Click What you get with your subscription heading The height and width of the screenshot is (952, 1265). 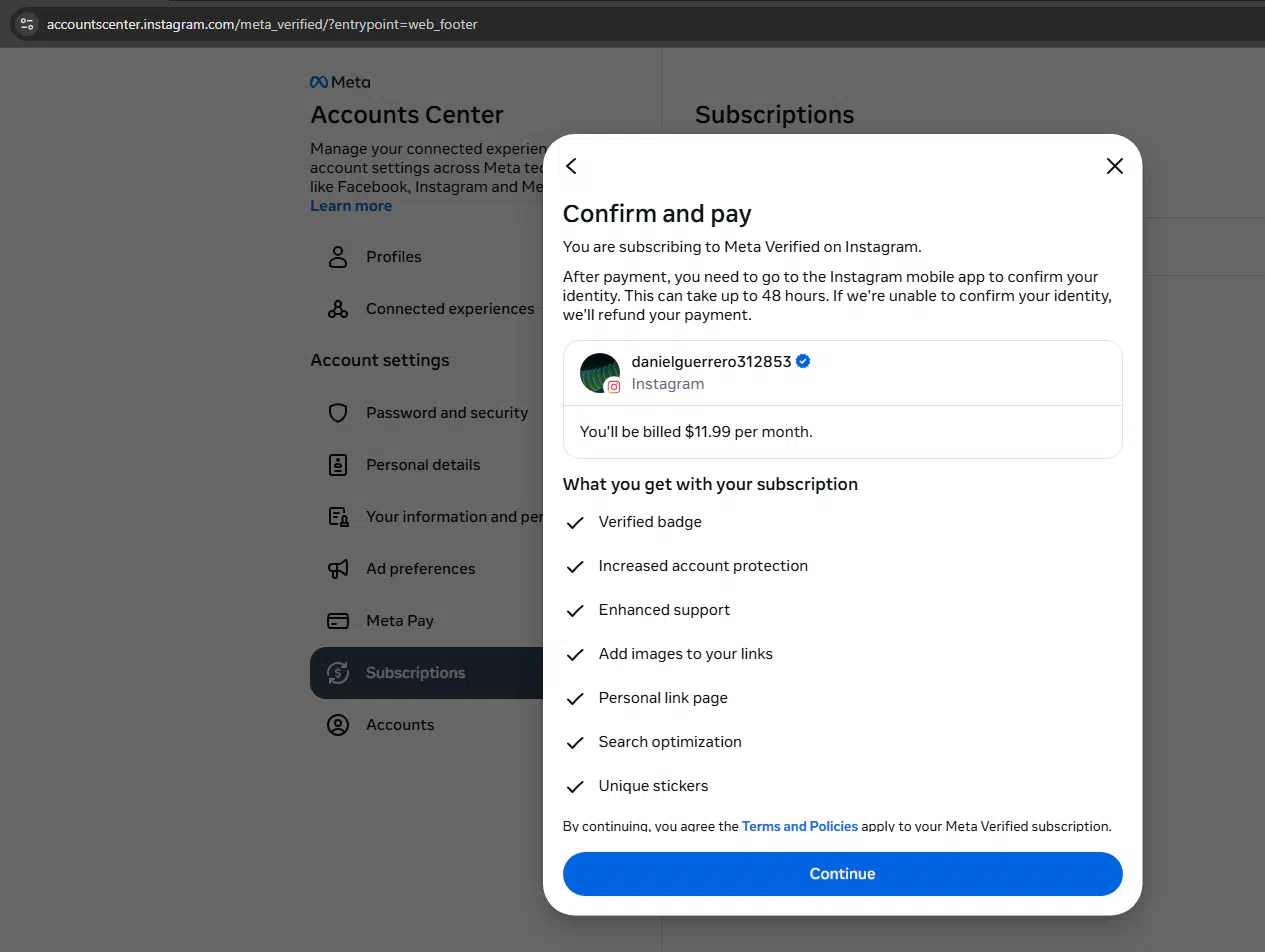710,484
